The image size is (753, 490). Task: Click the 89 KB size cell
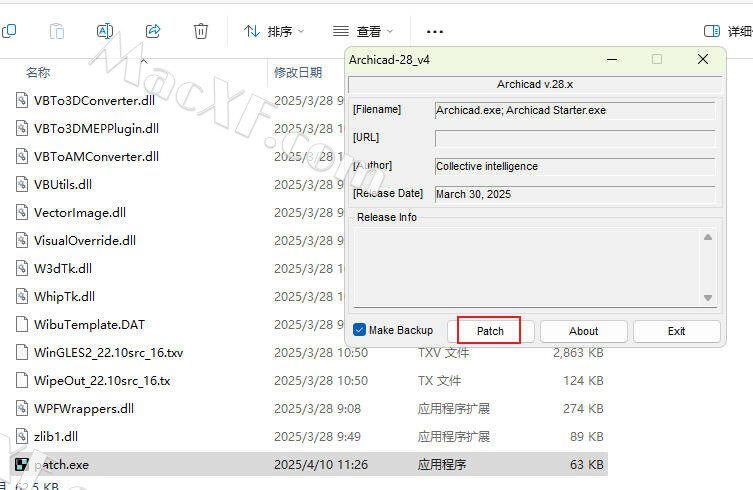coord(586,437)
